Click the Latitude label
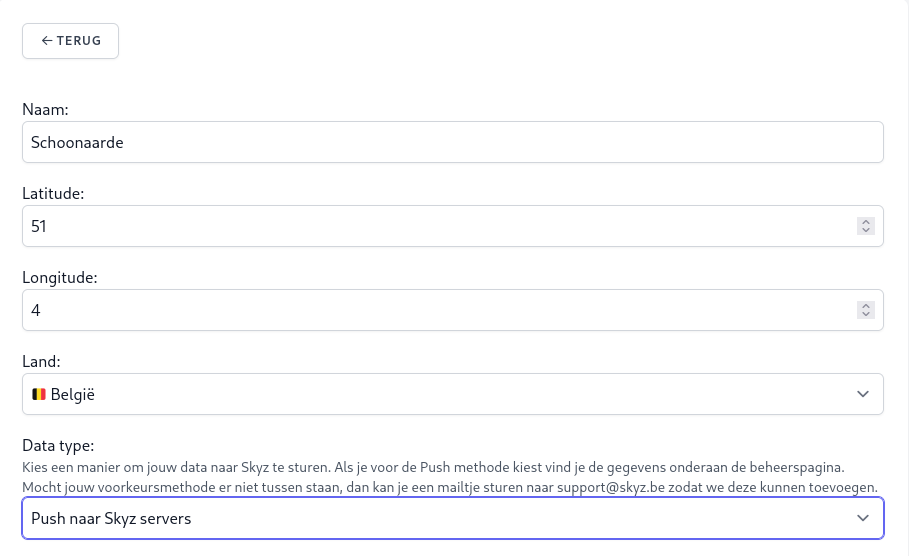909x556 pixels. 52,193
